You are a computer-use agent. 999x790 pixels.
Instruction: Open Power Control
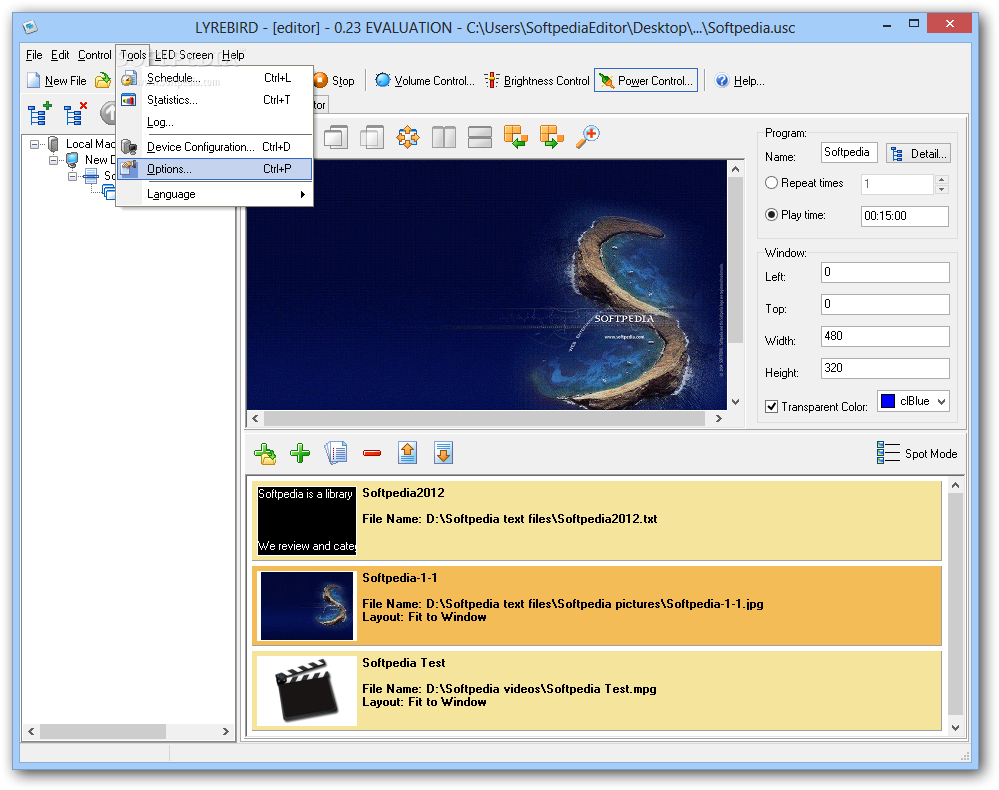click(x=646, y=81)
